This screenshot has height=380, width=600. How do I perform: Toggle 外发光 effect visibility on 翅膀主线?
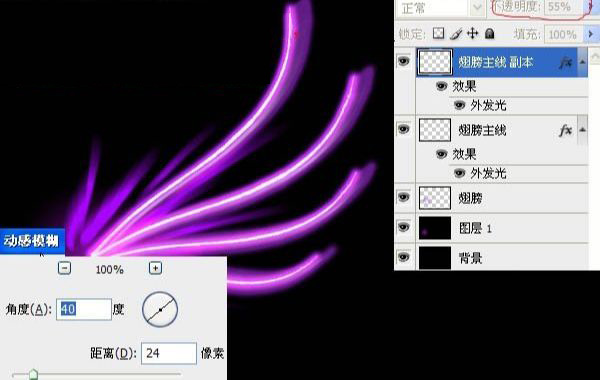[x=460, y=173]
